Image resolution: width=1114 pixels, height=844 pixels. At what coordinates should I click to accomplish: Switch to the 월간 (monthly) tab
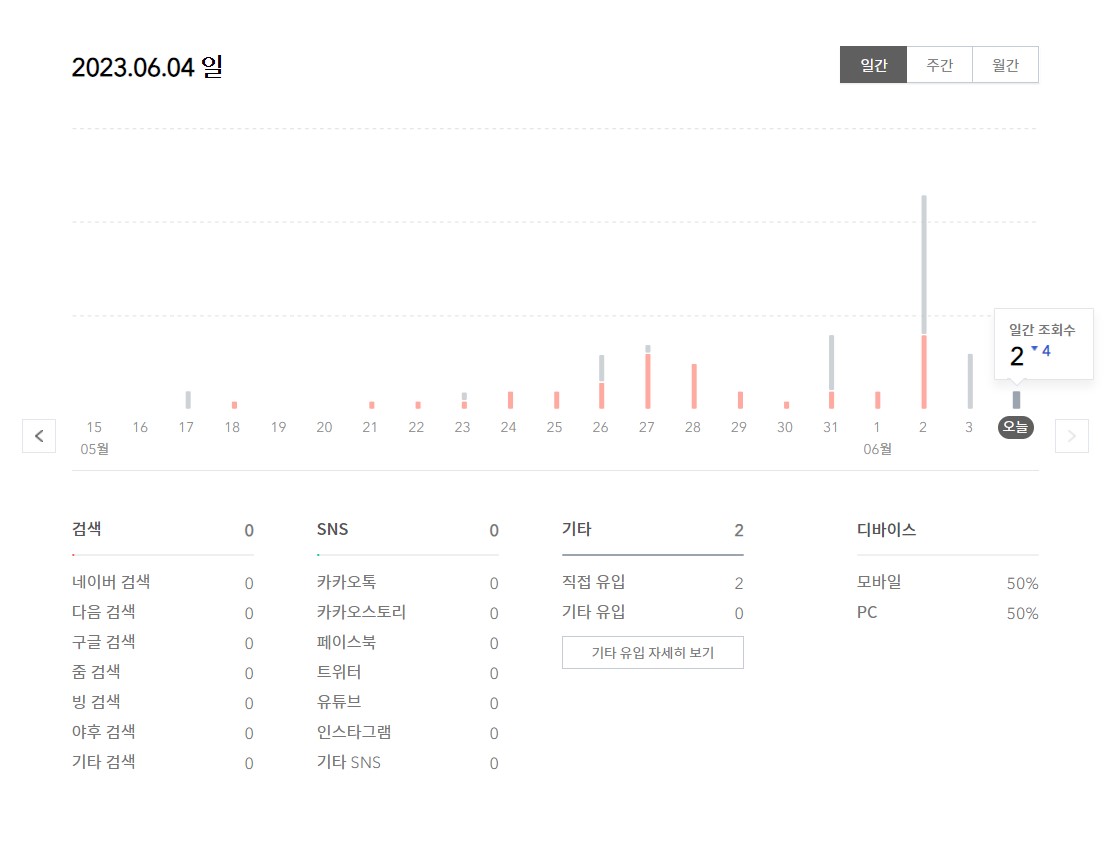[1005, 64]
